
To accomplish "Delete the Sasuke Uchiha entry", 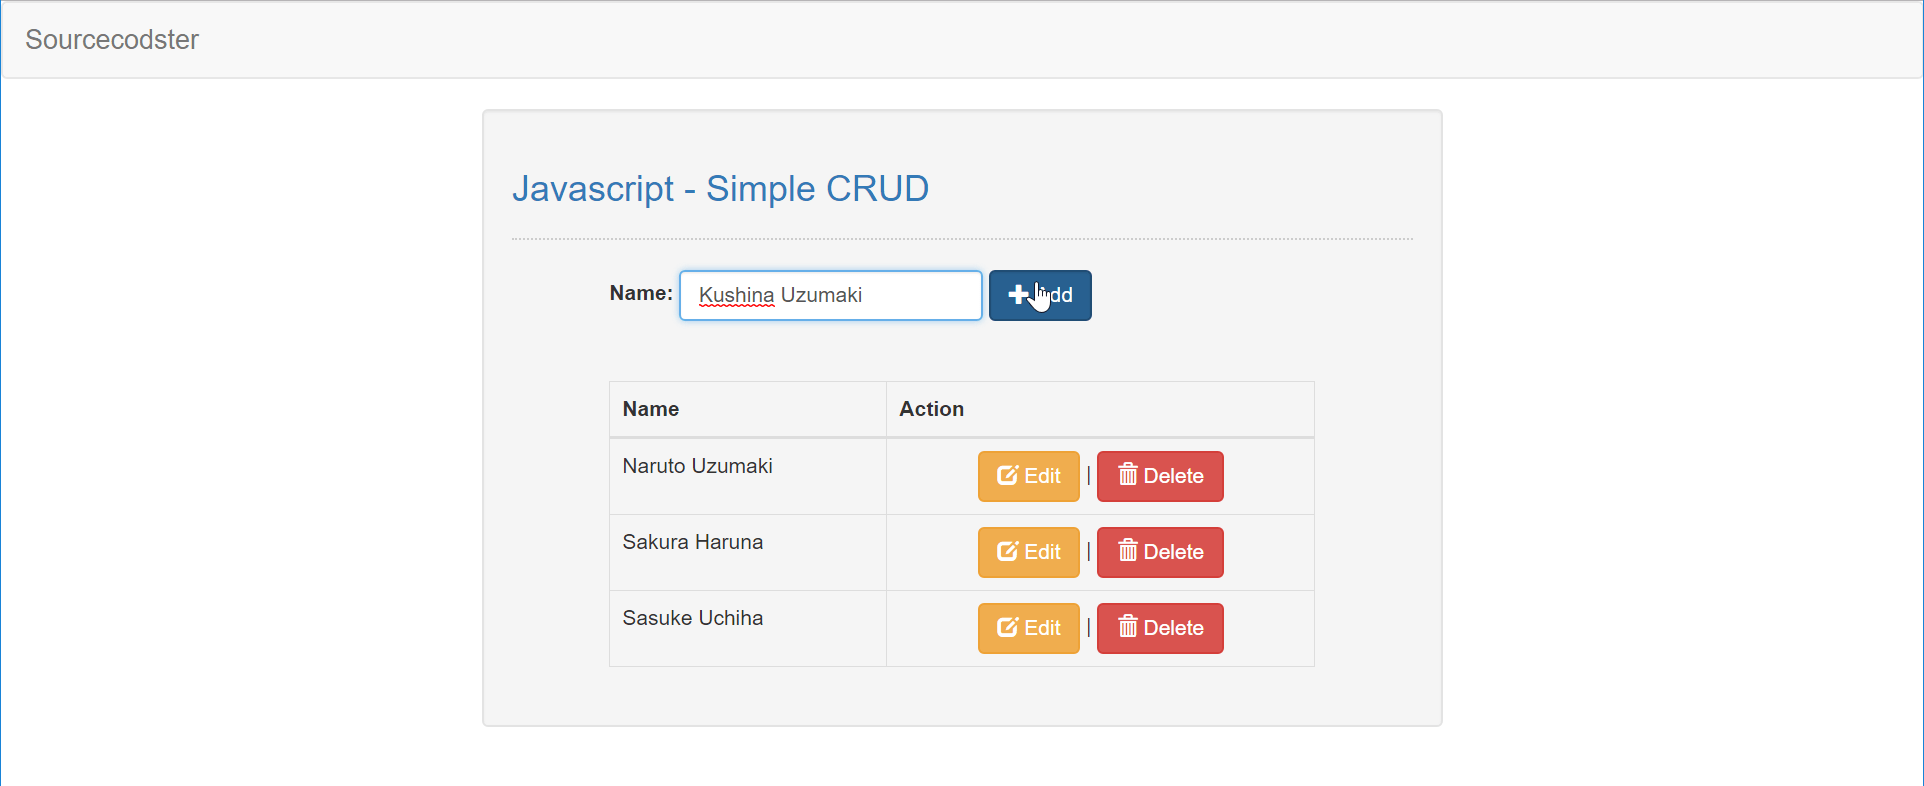I will 1159,628.
